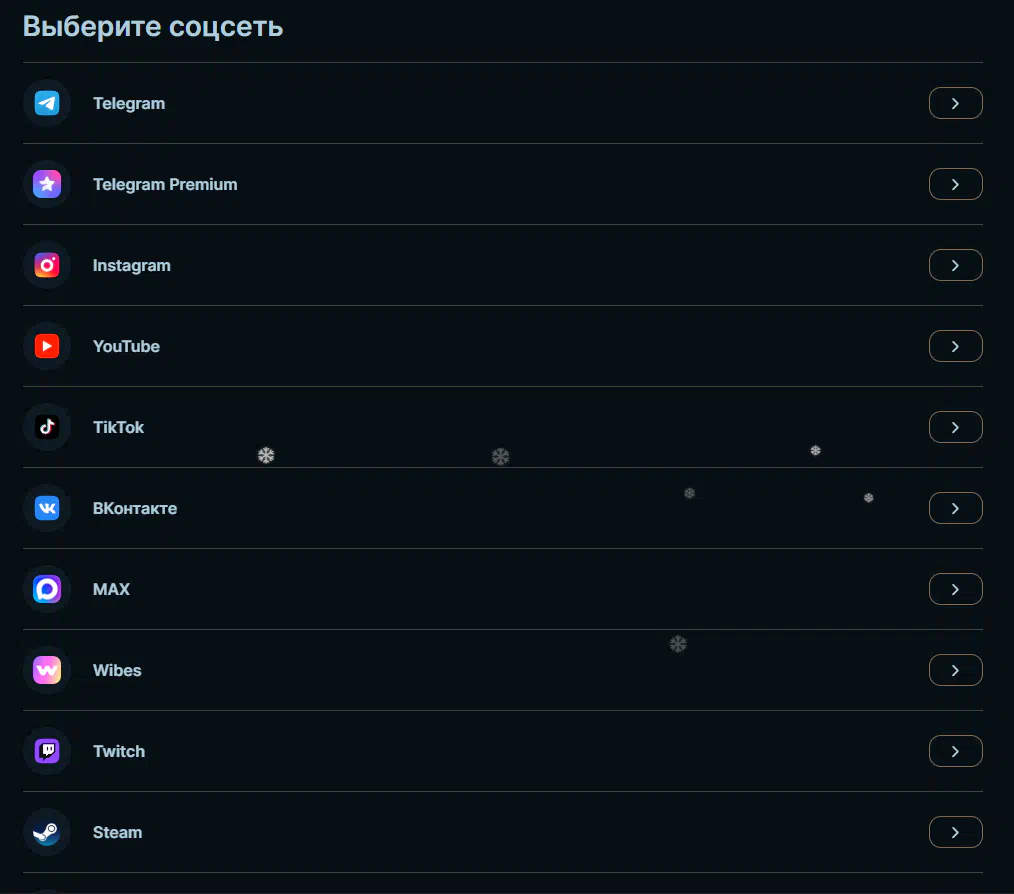This screenshot has width=1014, height=894.
Task: Expand the Telegram row chevron
Action: tap(955, 103)
